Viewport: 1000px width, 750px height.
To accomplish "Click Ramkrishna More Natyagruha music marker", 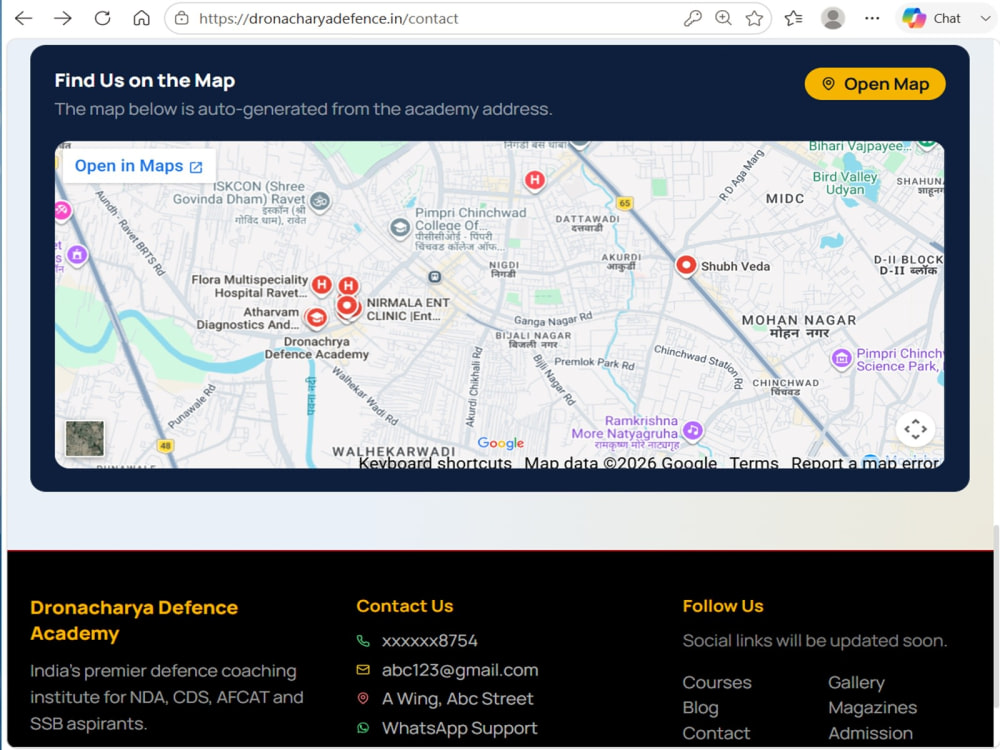I will (692, 430).
